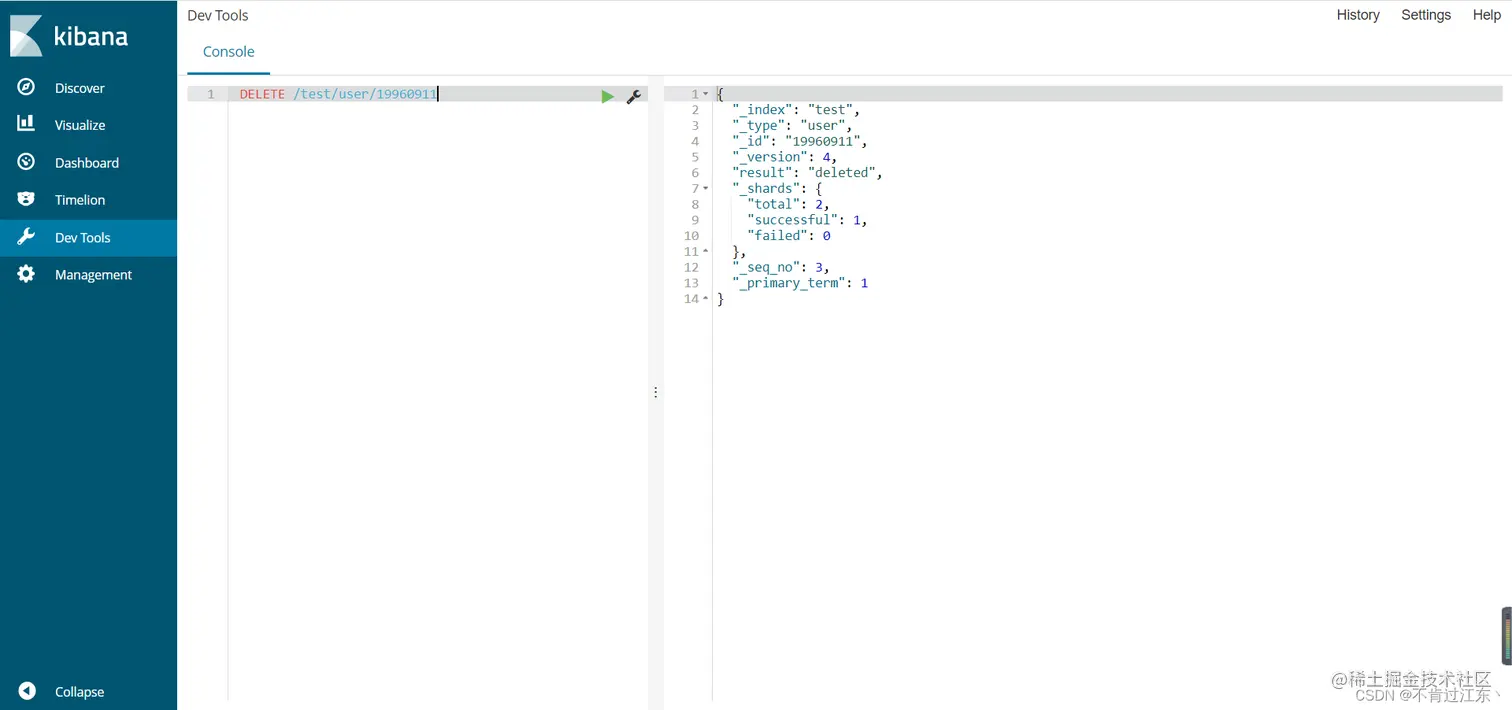Click "_version": 4 response line
1512x710 pixels.
[x=784, y=157]
